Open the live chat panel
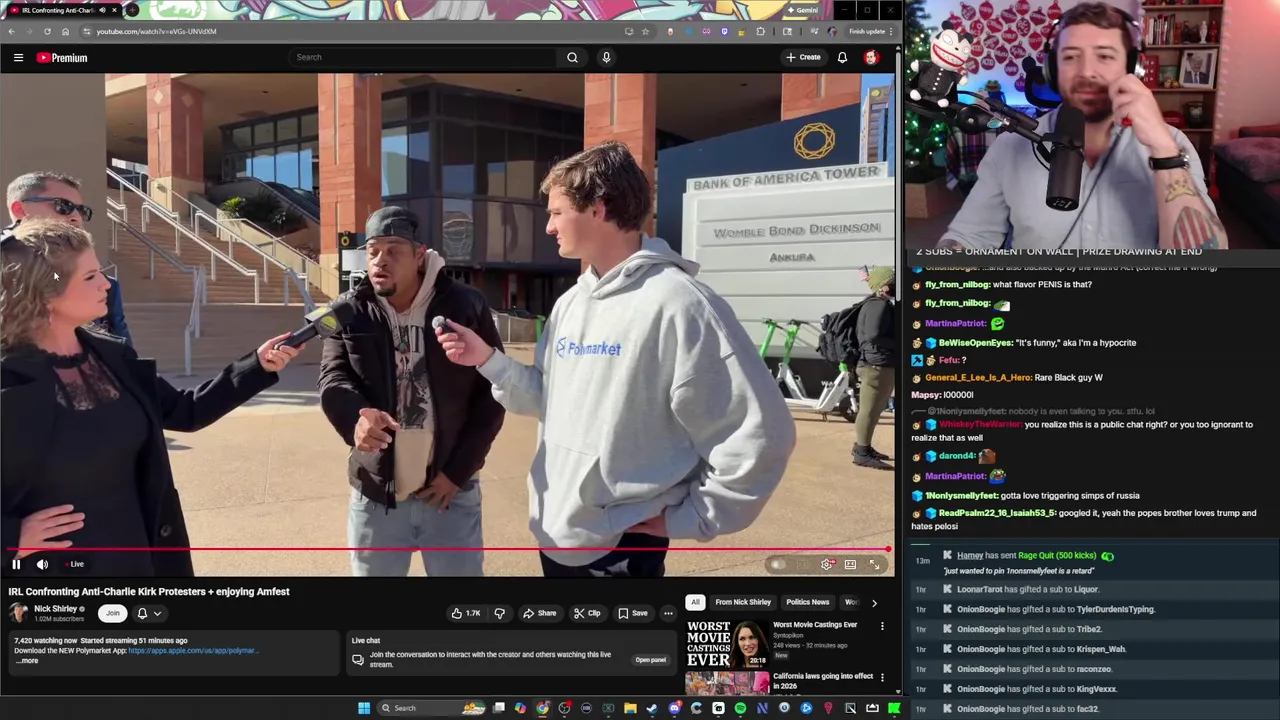 tap(650, 660)
